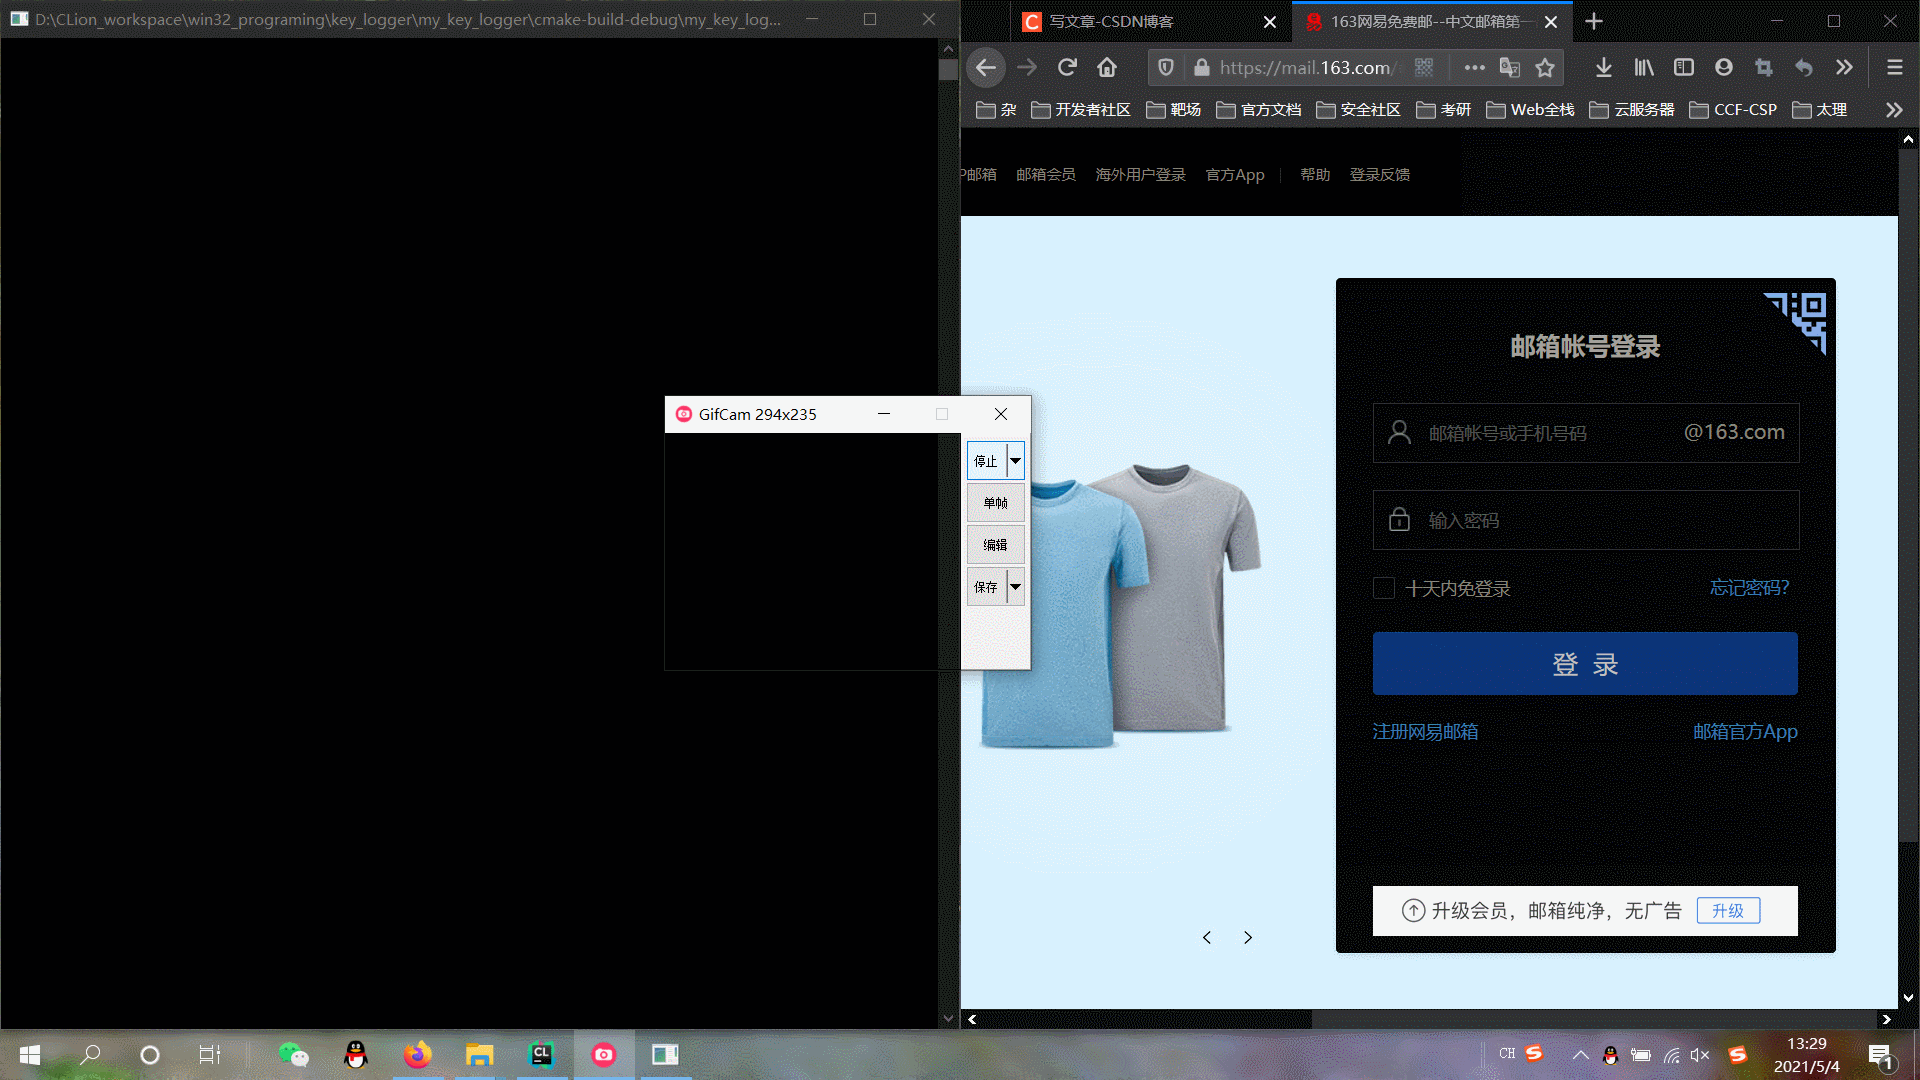Open WeChat from the taskbar

(x=293, y=1054)
